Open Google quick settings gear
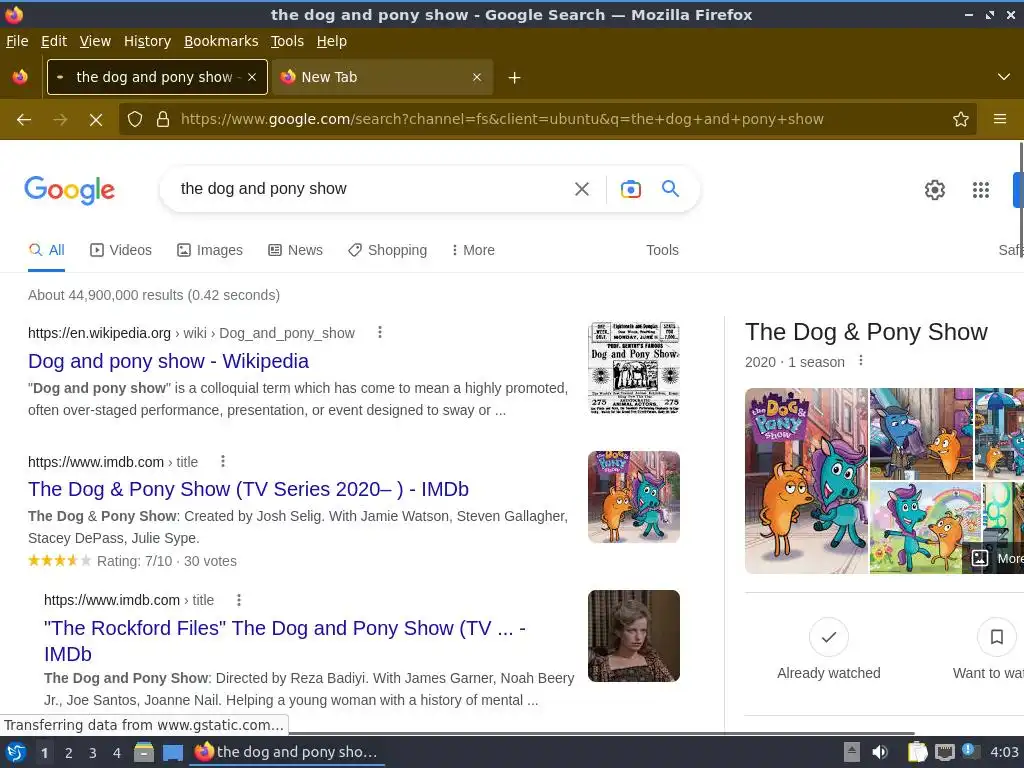 pyautogui.click(x=935, y=190)
